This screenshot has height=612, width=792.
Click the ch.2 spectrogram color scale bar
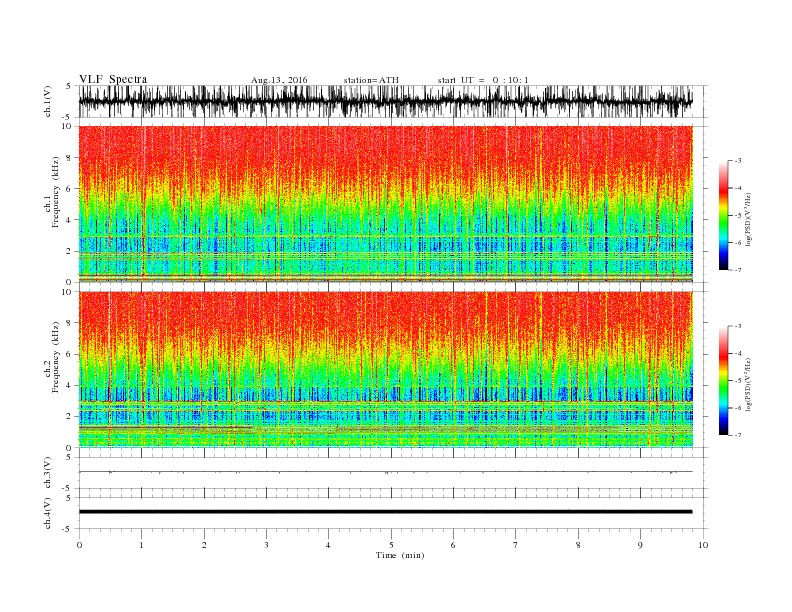tap(723, 381)
